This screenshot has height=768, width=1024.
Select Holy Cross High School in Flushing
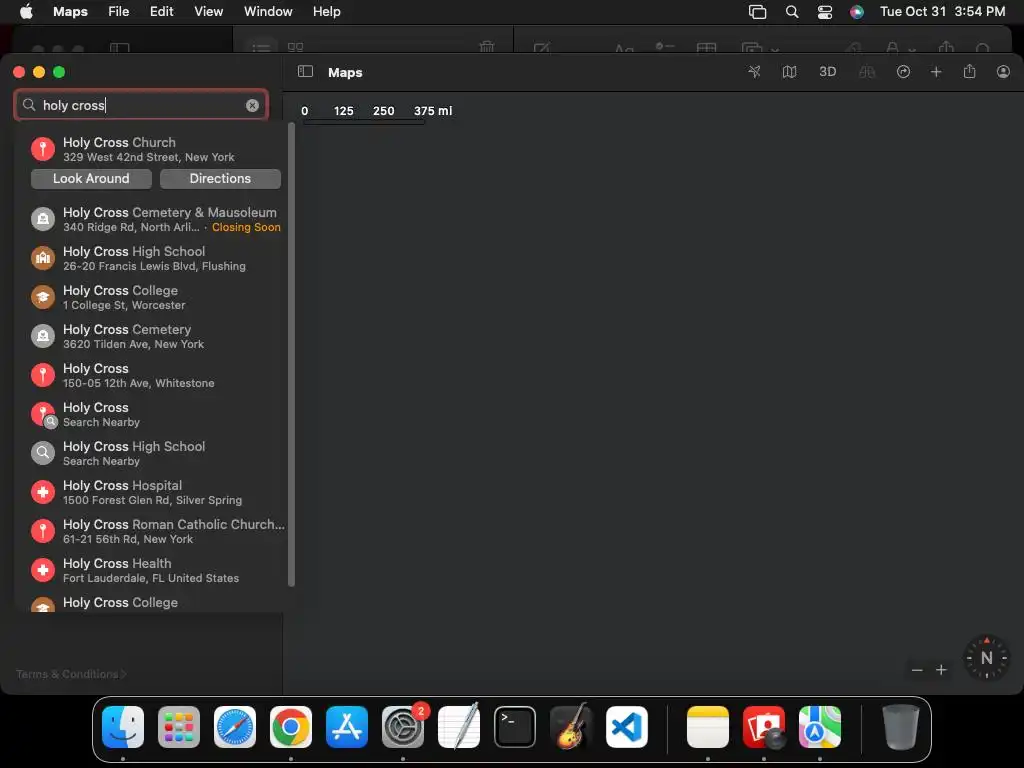[x=155, y=258]
